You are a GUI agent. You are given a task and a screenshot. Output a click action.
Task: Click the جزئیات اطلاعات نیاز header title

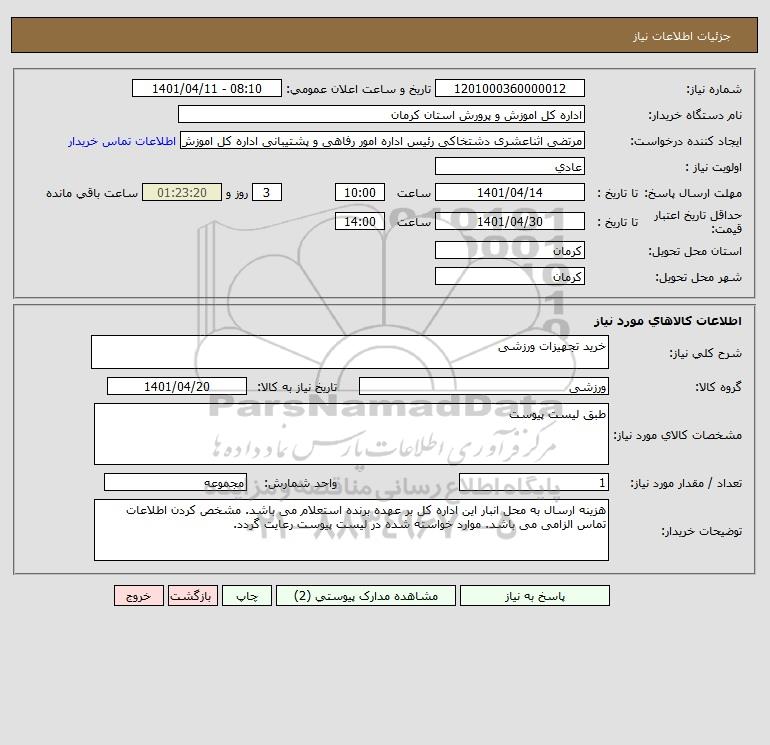point(682,36)
